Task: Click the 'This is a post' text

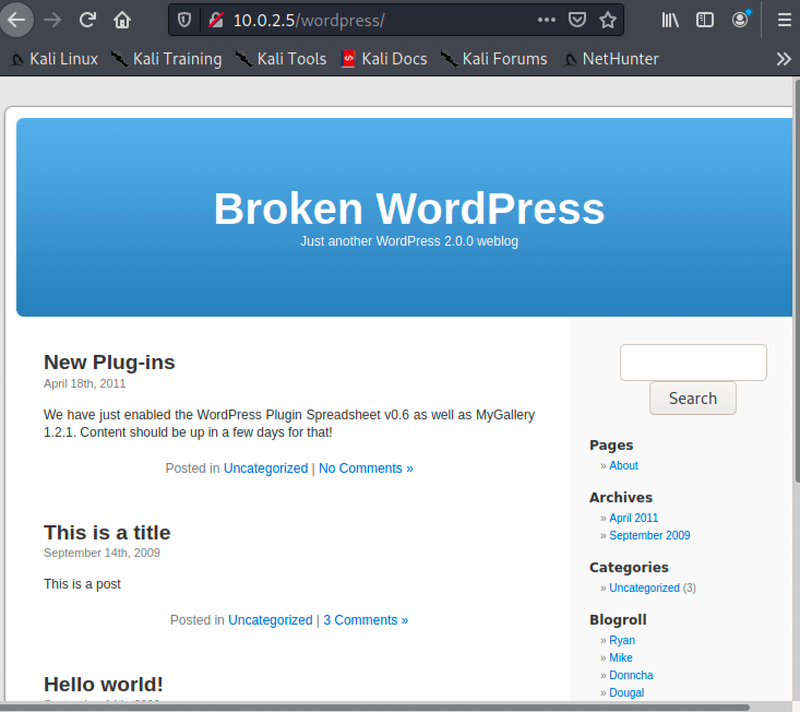Action: click(82, 584)
